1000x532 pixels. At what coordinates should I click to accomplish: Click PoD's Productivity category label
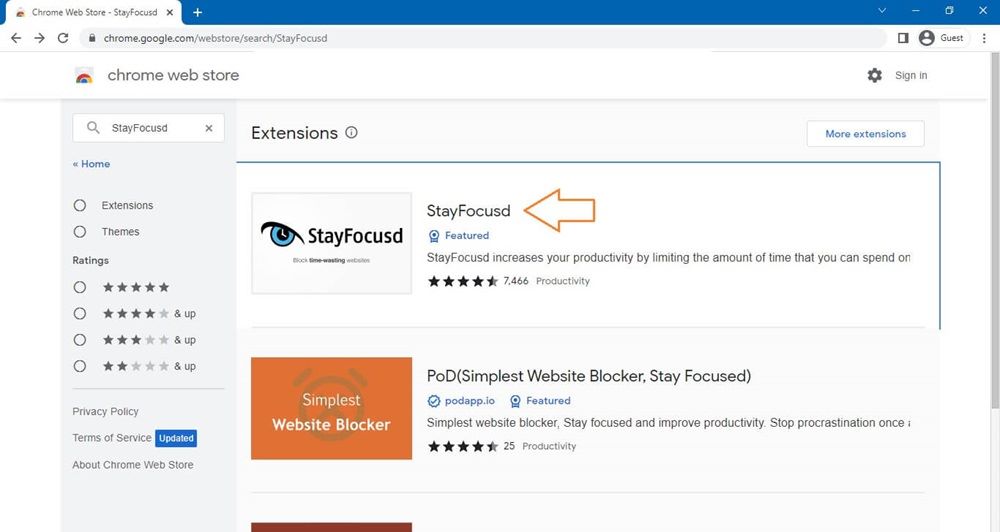pos(549,446)
